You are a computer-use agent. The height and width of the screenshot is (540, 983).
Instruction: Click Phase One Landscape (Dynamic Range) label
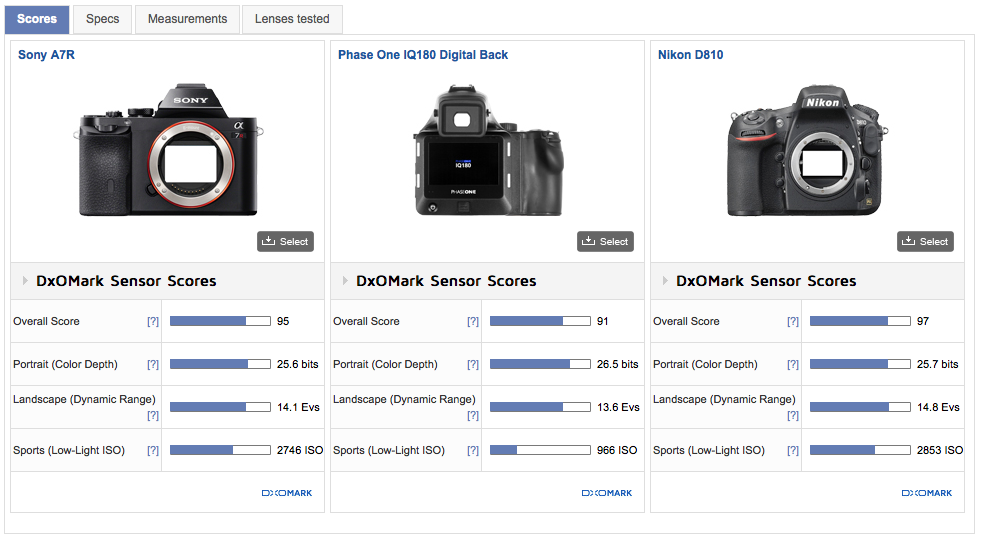tap(404, 400)
